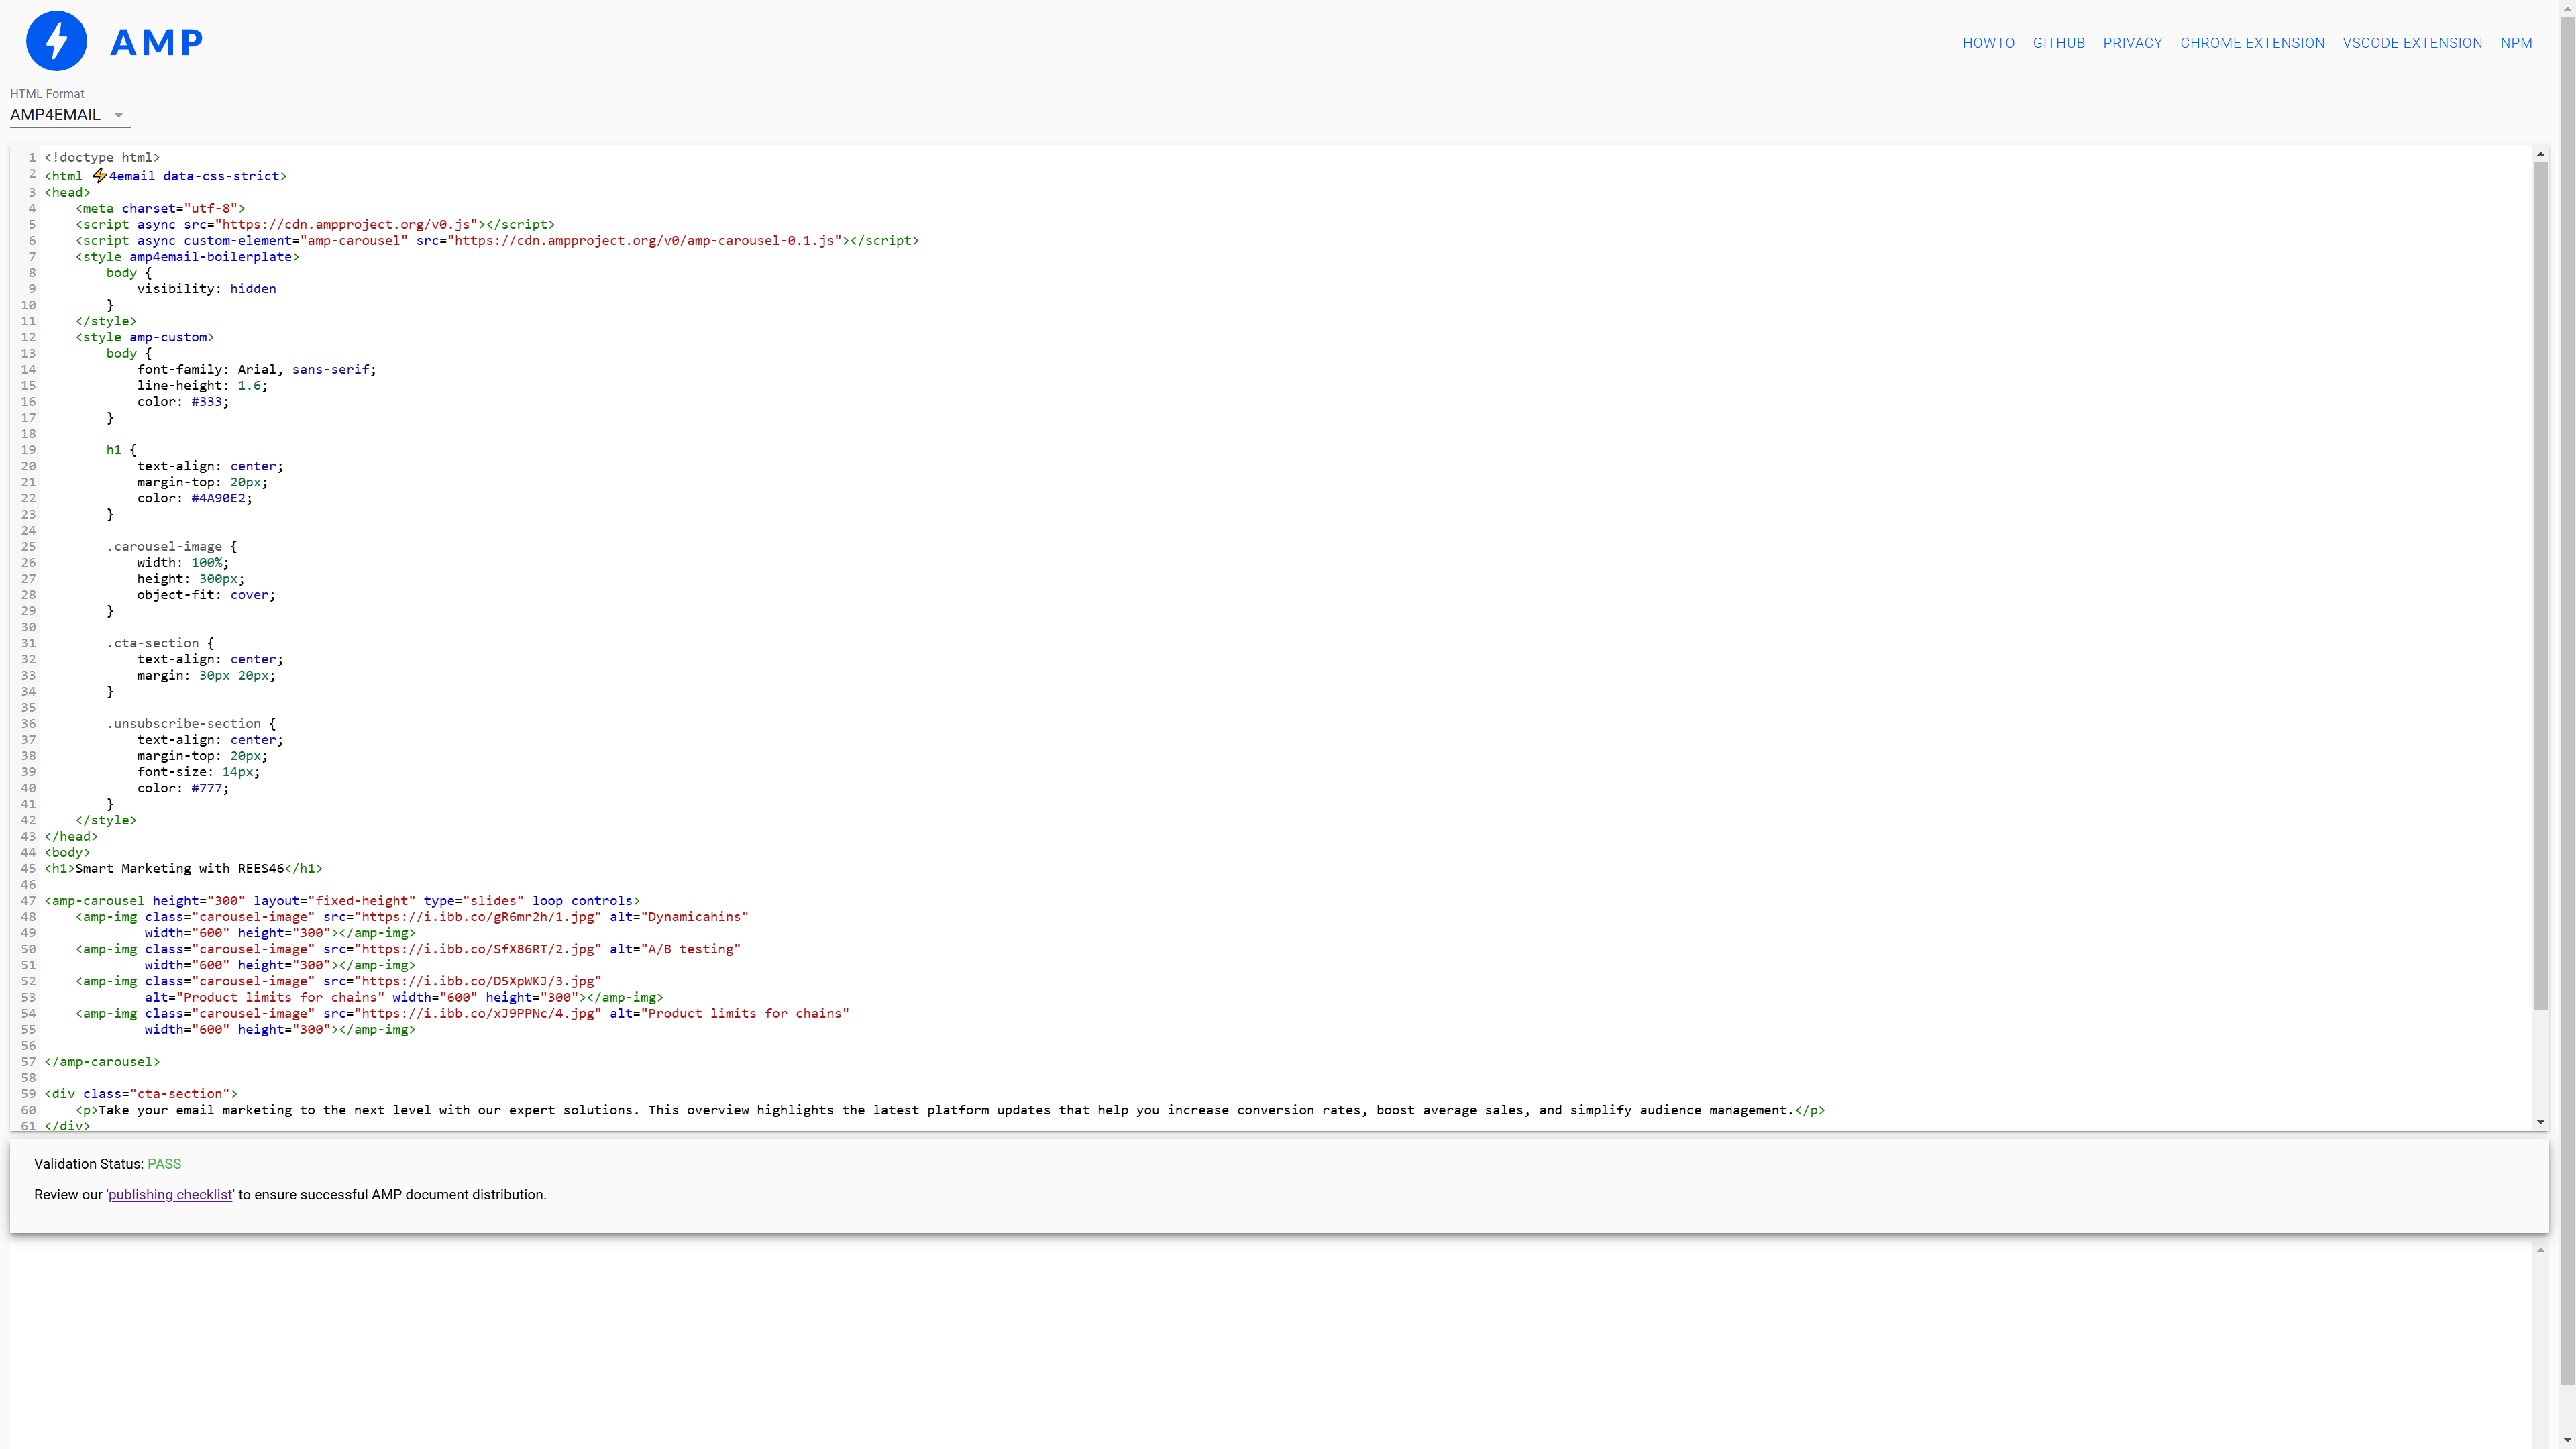Open the CHROME EXTENSION link

tap(2252, 43)
